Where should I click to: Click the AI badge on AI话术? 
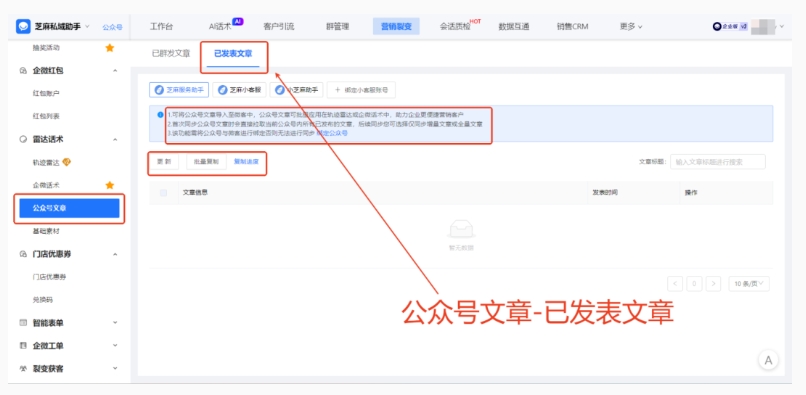tap(237, 22)
